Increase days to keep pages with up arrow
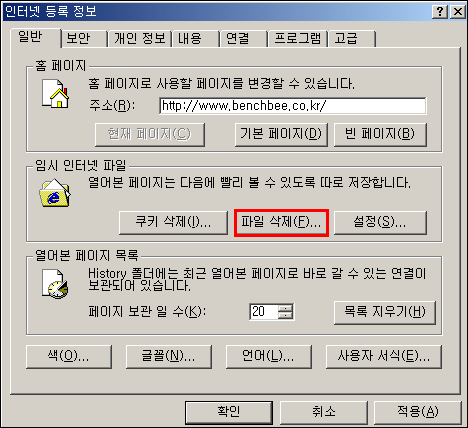Screen dimensions: 468x428 [x=286, y=308]
